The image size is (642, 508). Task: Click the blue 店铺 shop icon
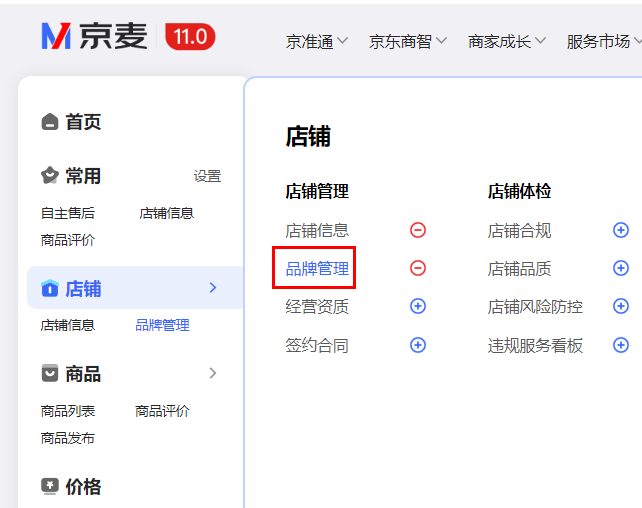(x=50, y=288)
